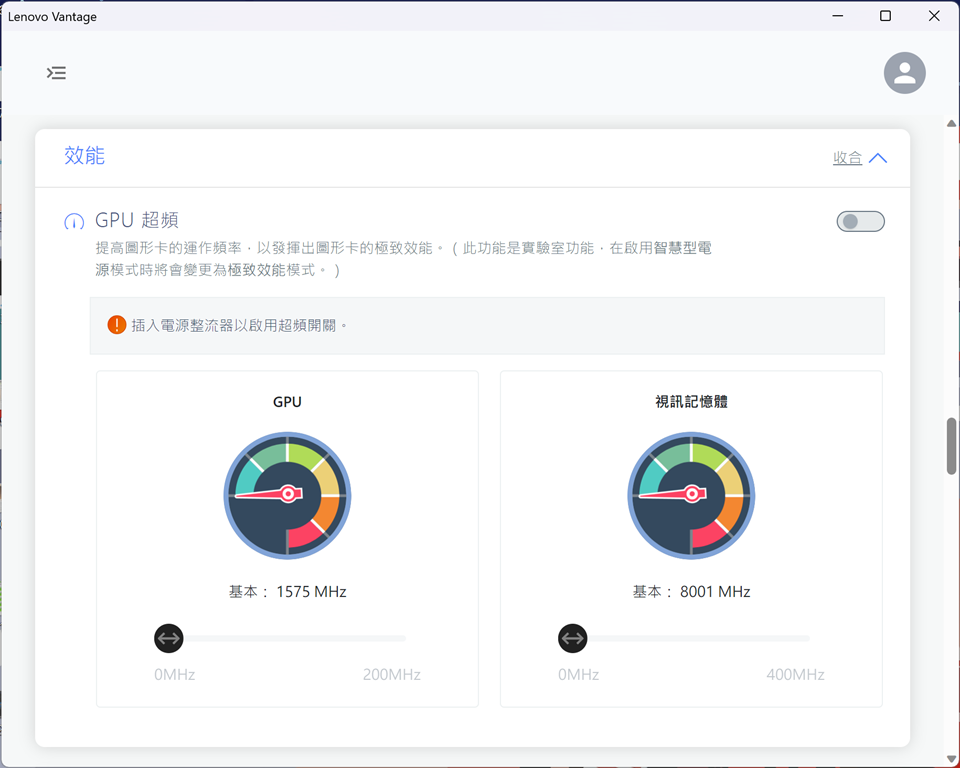Click the 效能 section heading
Viewport: 960px width, 768px height.
pyautogui.click(x=84, y=156)
